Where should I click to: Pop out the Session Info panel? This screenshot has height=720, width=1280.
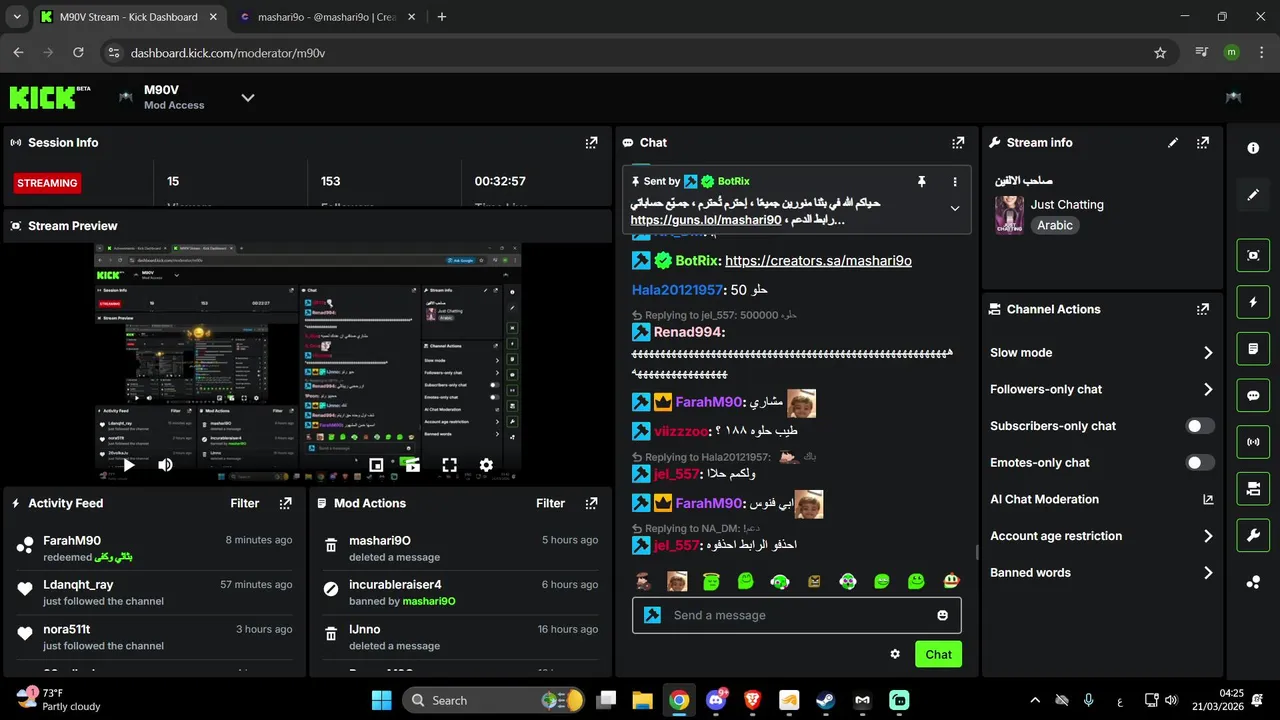coord(591,143)
